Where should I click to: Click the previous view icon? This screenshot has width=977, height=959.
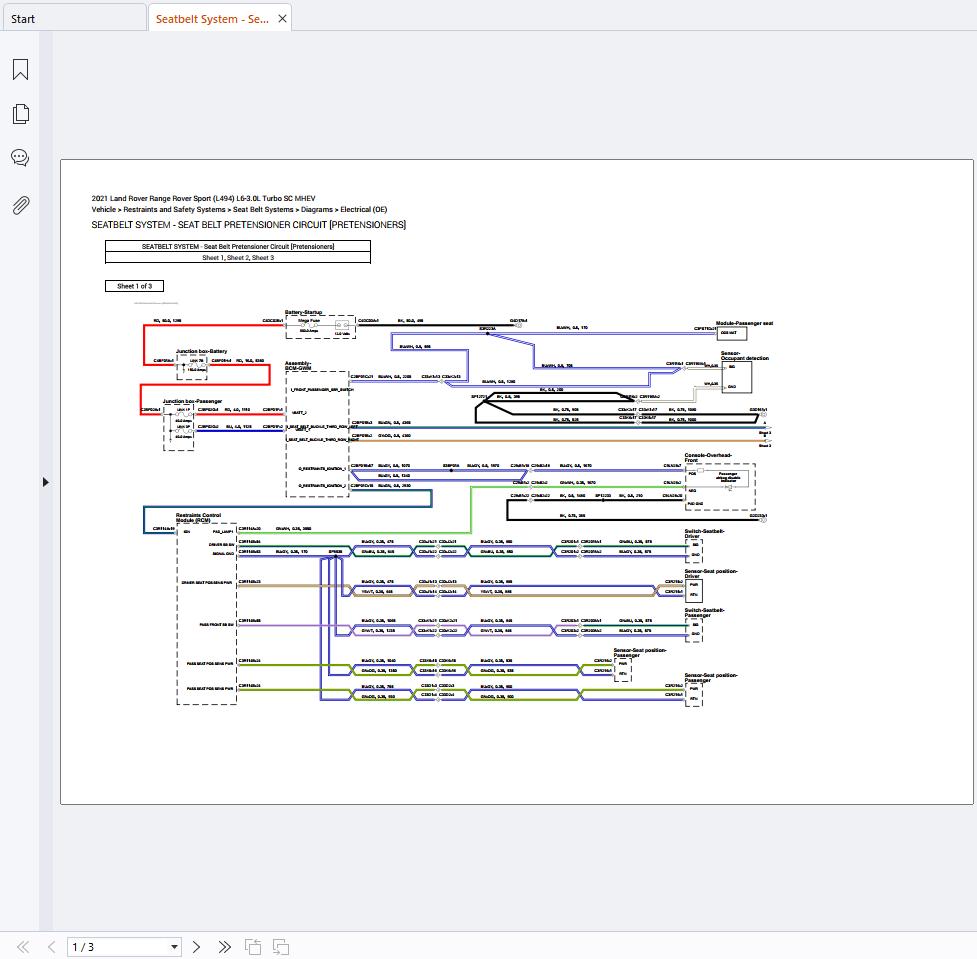253,946
